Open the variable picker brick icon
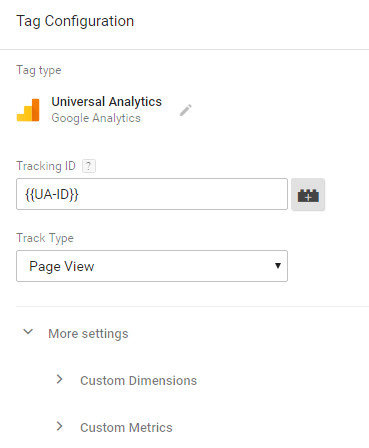 (308, 195)
